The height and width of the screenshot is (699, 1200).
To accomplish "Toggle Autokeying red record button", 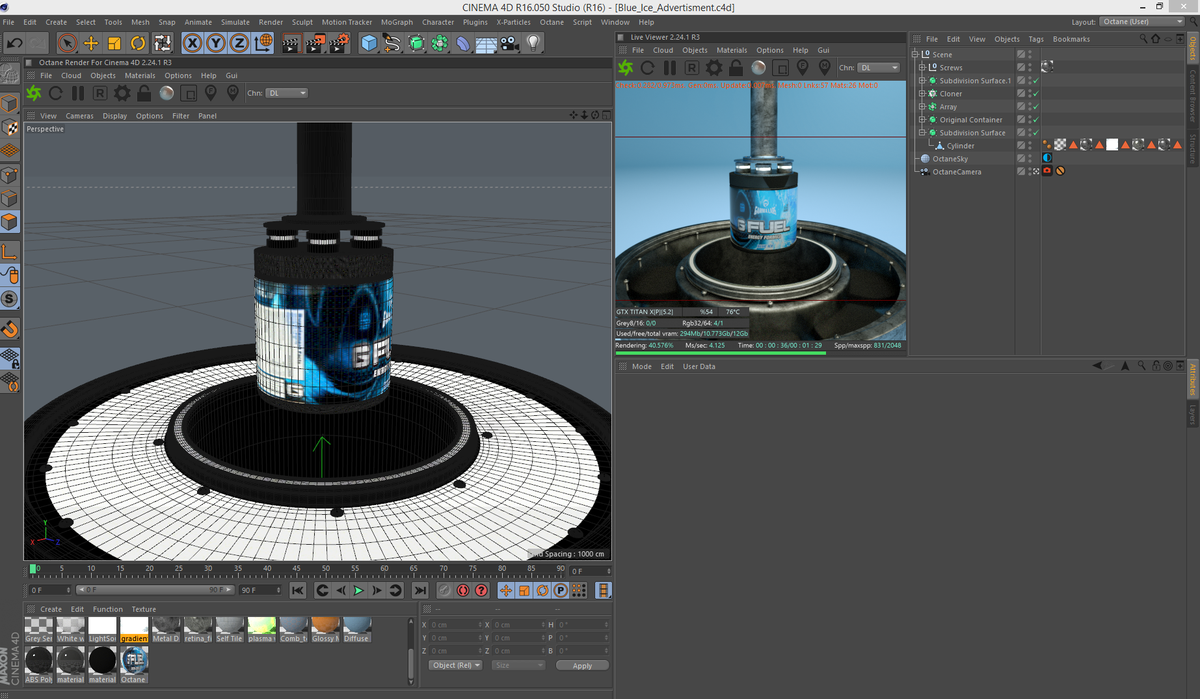I will pyautogui.click(x=464, y=590).
